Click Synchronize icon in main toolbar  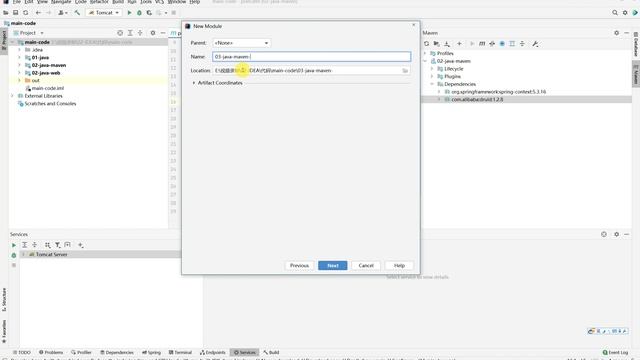point(25,13)
